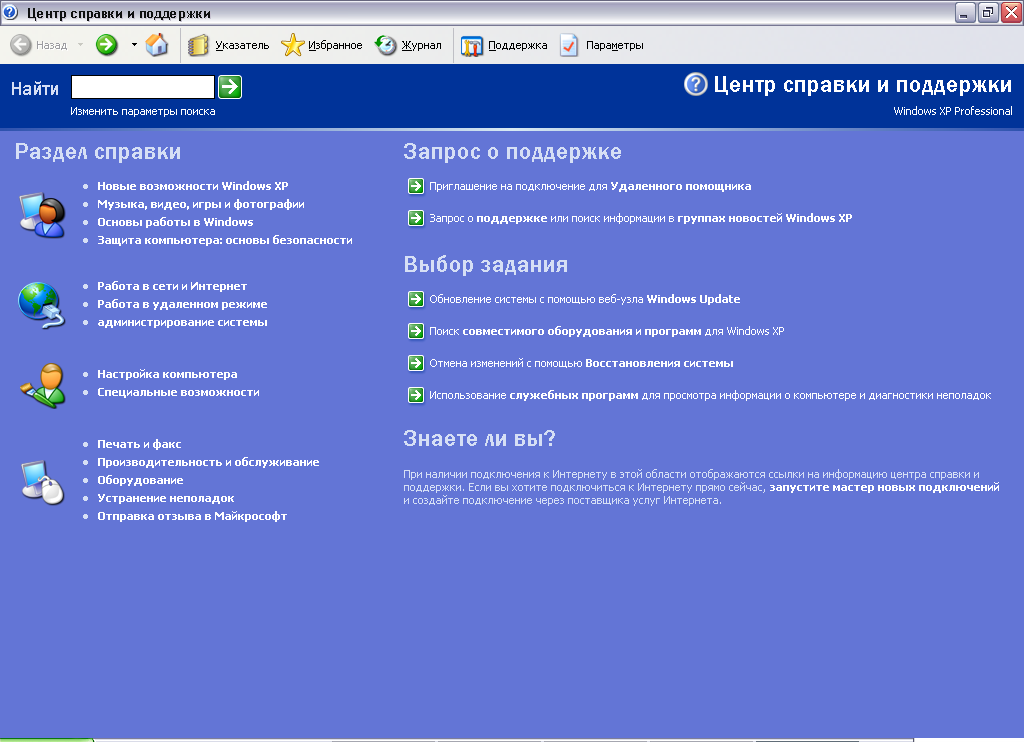Viewport: 1024px width, 742px height.
Task: Open 'администрирование системы' topic
Action: click(182, 322)
